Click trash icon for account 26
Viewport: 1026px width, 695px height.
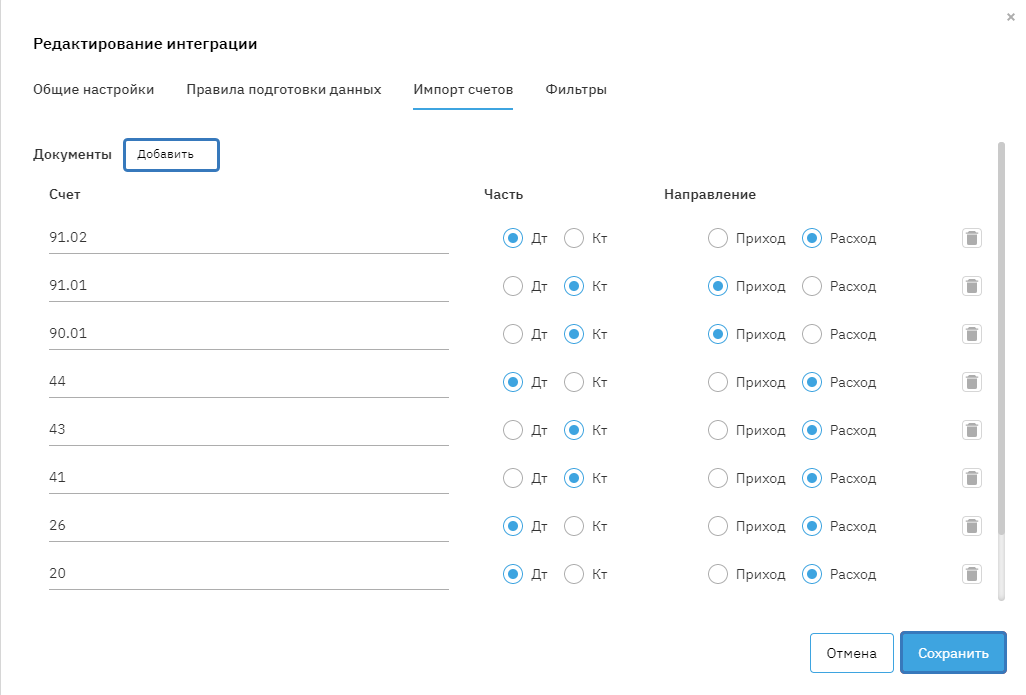(971, 526)
